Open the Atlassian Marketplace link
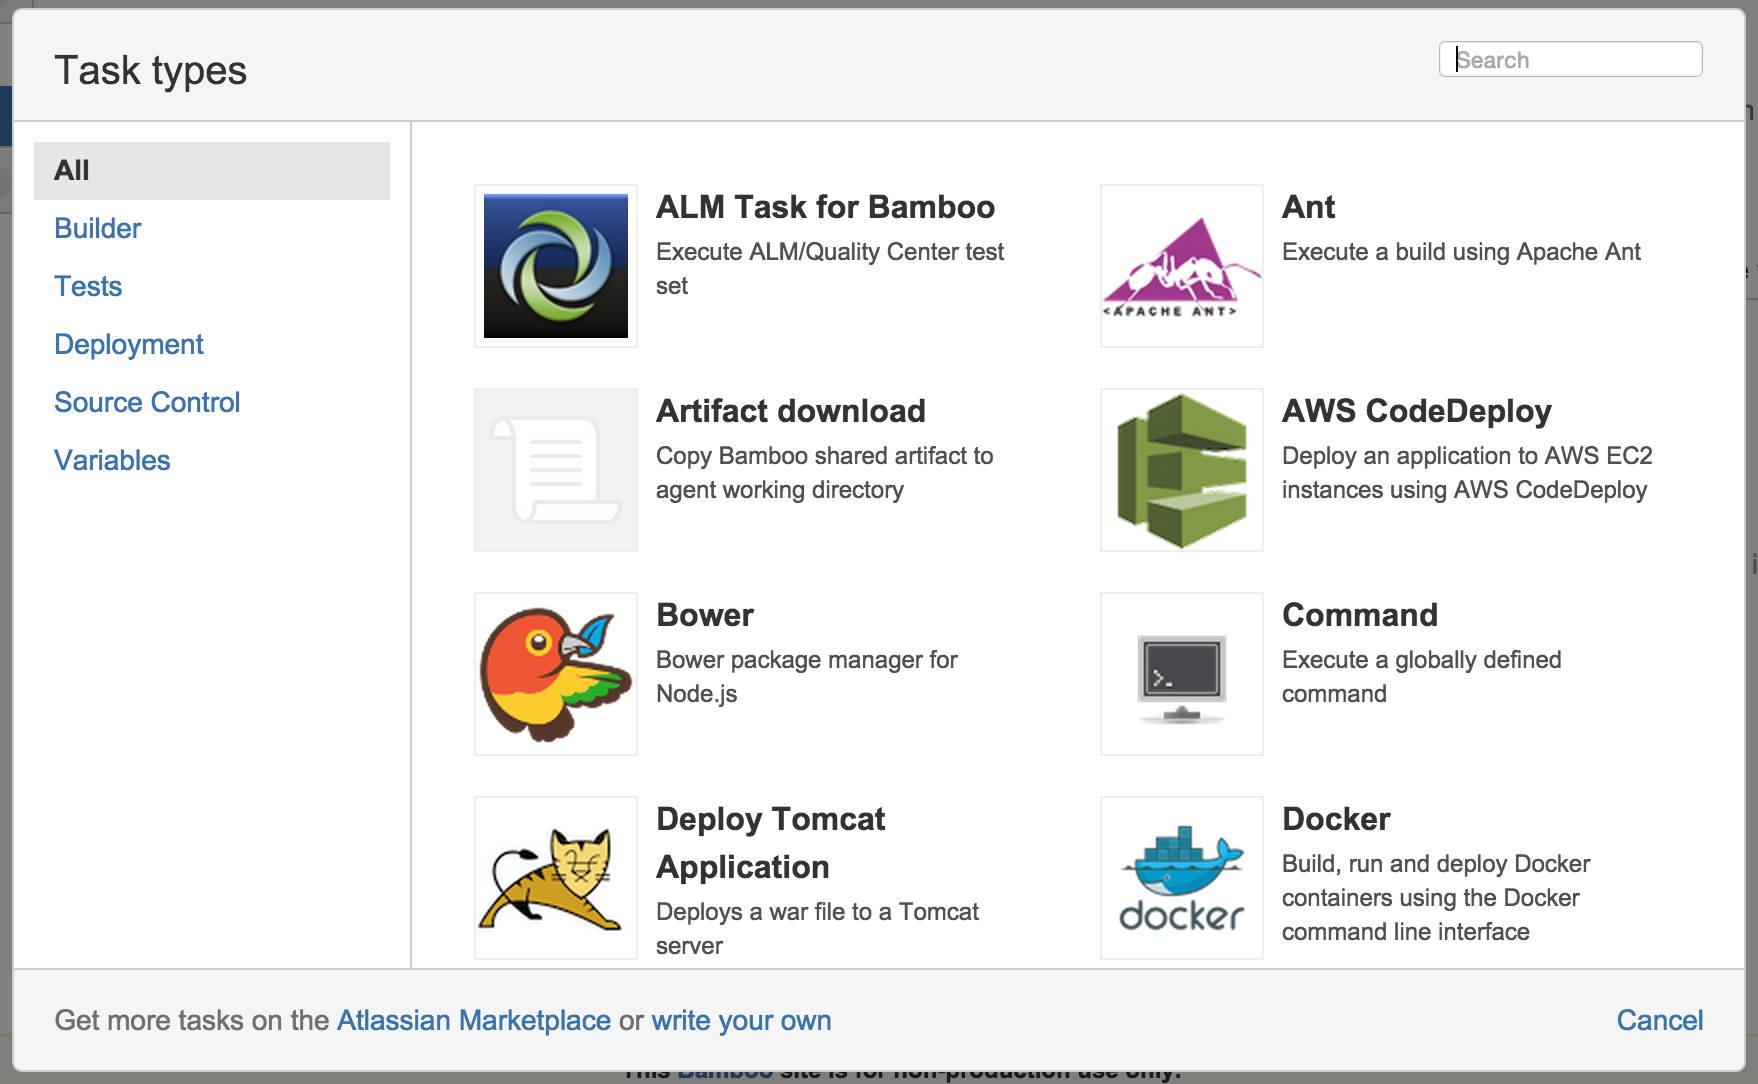This screenshot has height=1084, width=1758. pos(474,1020)
